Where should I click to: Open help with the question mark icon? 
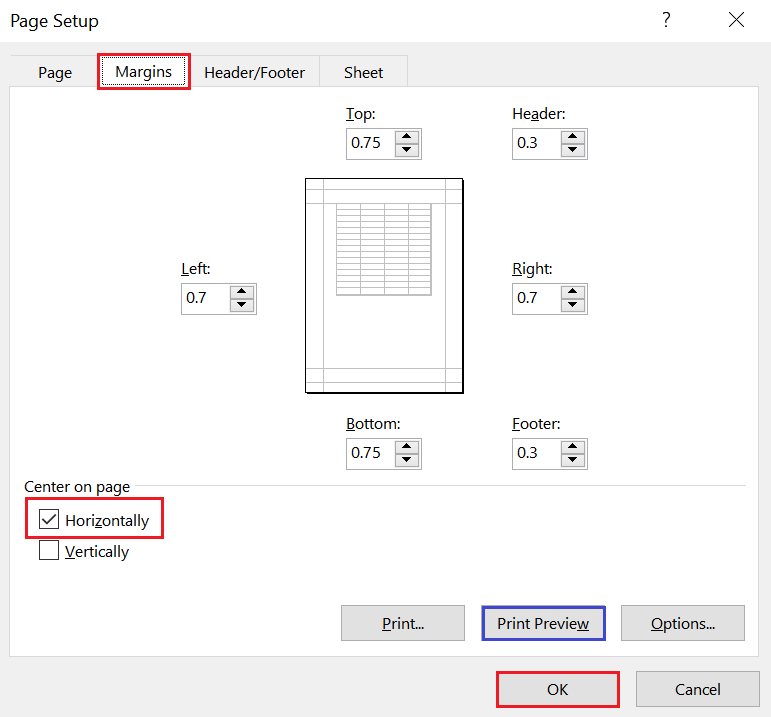click(666, 20)
